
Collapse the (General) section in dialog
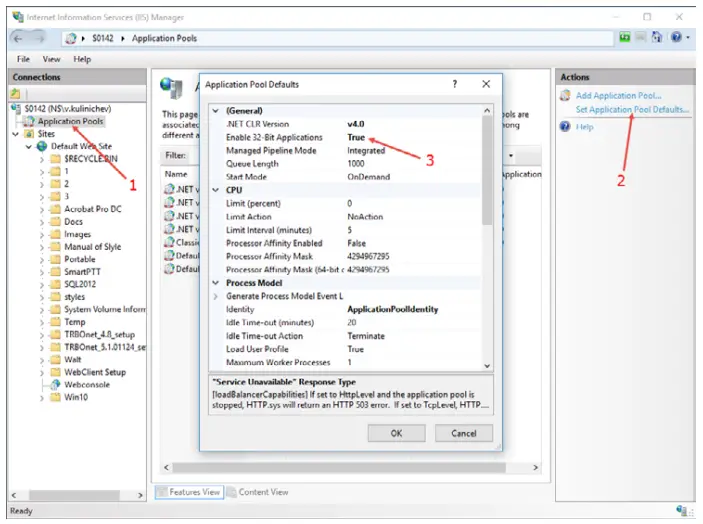pyautogui.click(x=216, y=111)
